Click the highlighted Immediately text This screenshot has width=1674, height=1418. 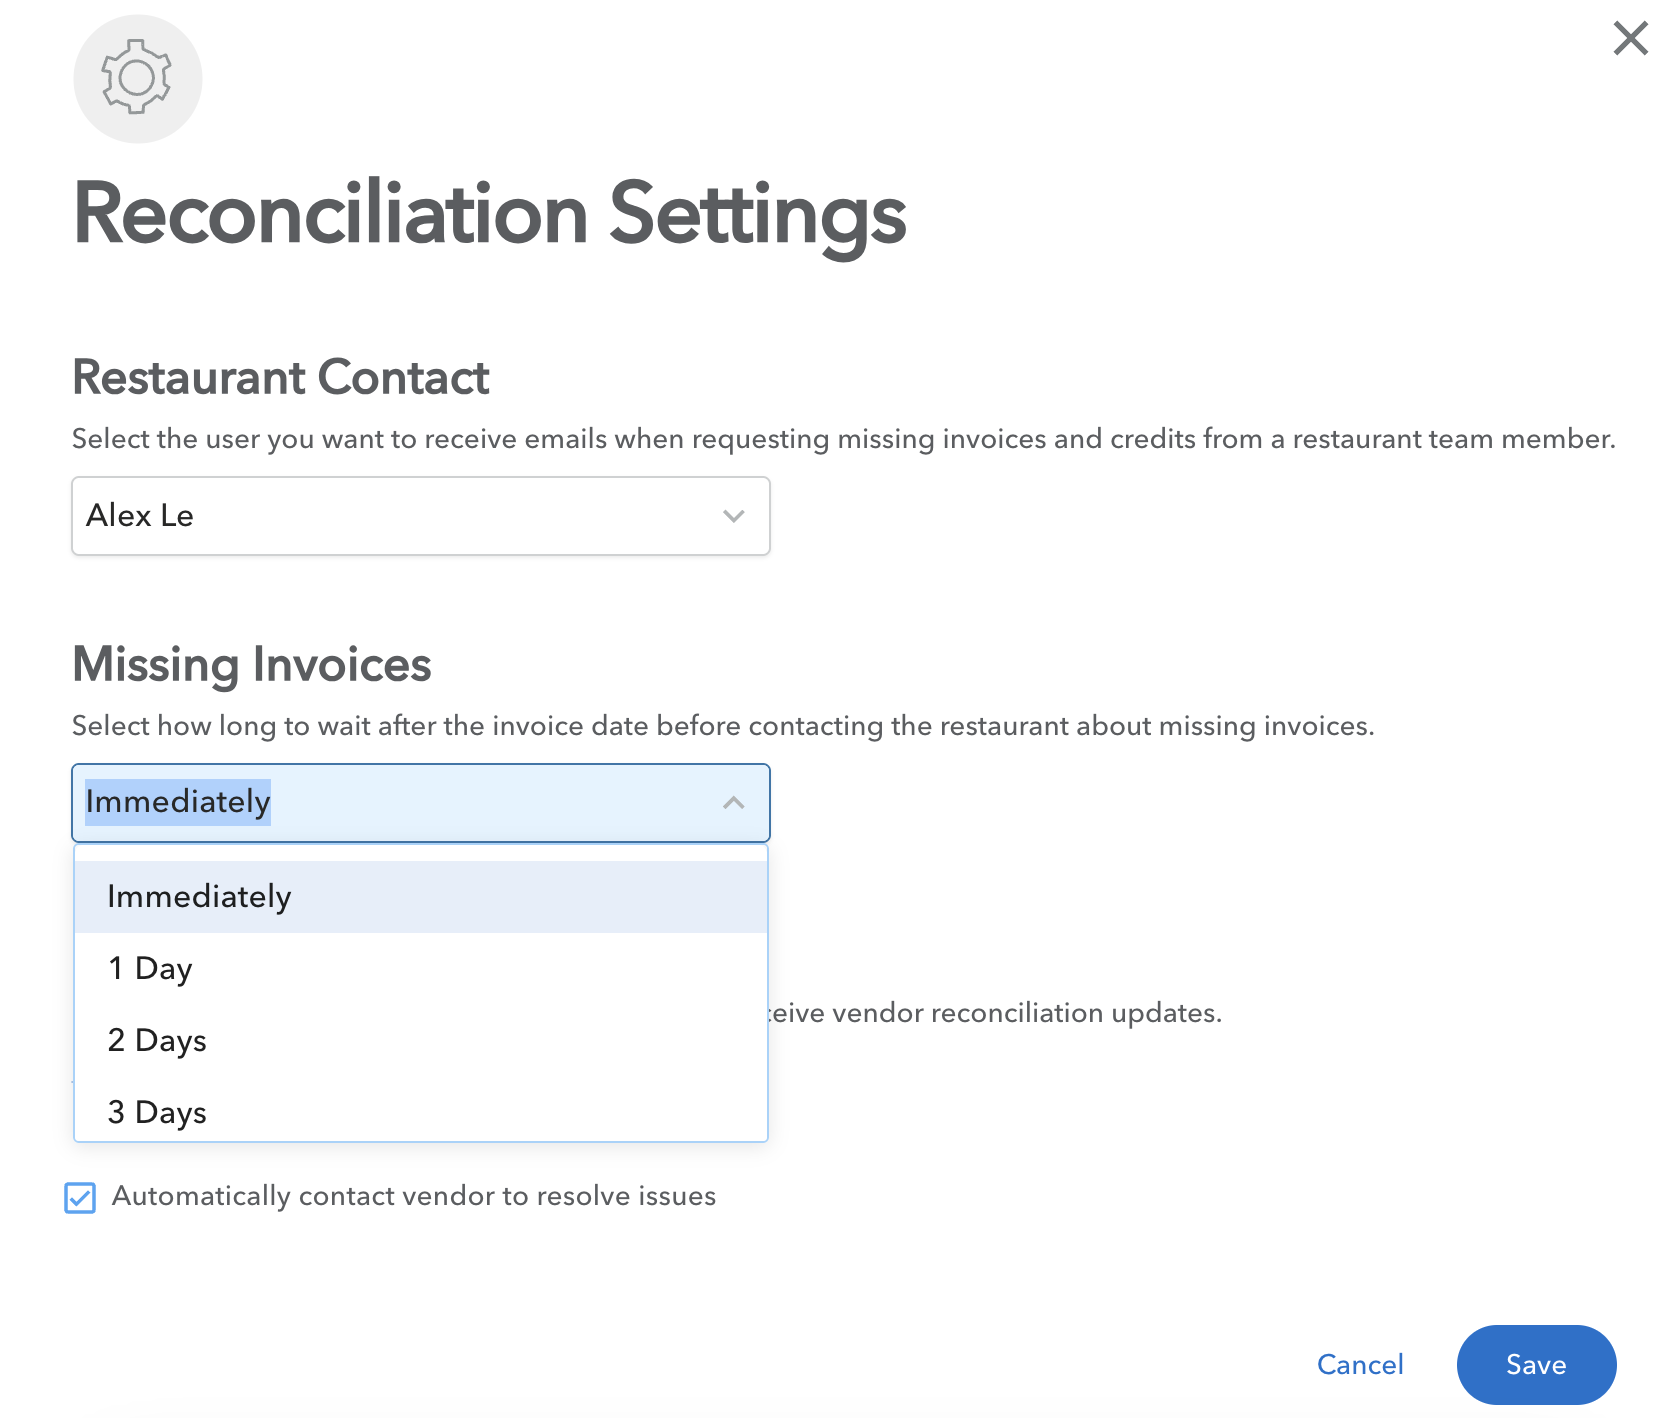(178, 802)
